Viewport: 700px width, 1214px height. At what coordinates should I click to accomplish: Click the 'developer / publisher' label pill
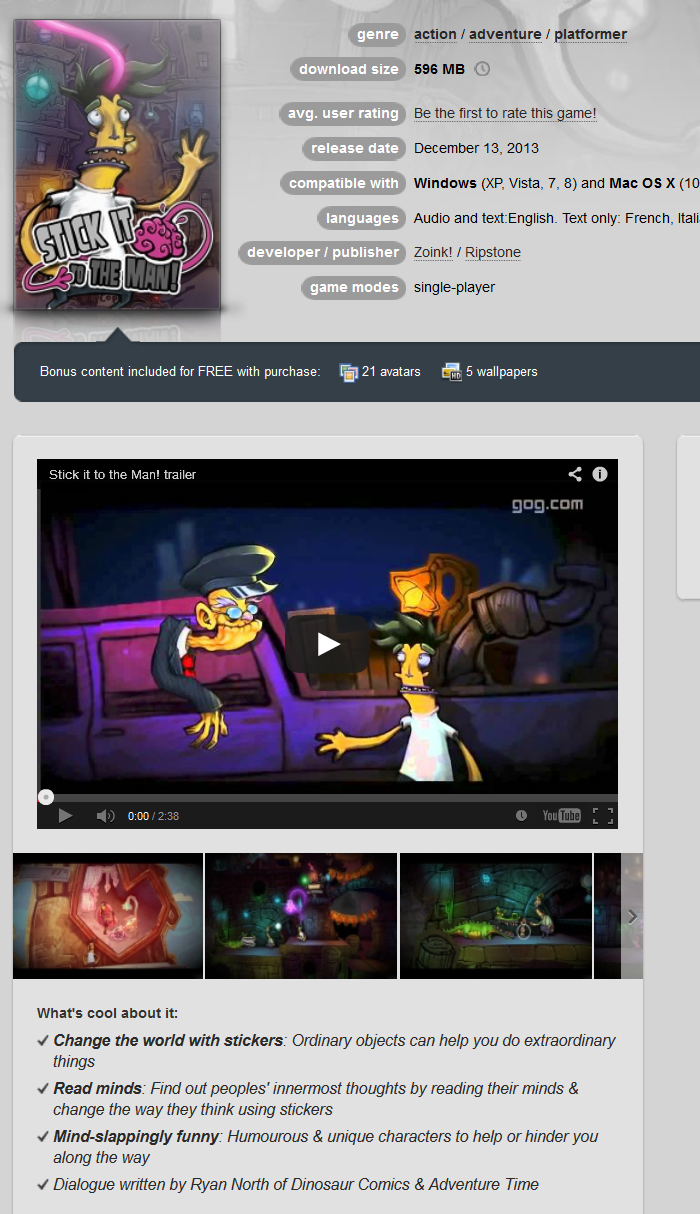point(322,253)
